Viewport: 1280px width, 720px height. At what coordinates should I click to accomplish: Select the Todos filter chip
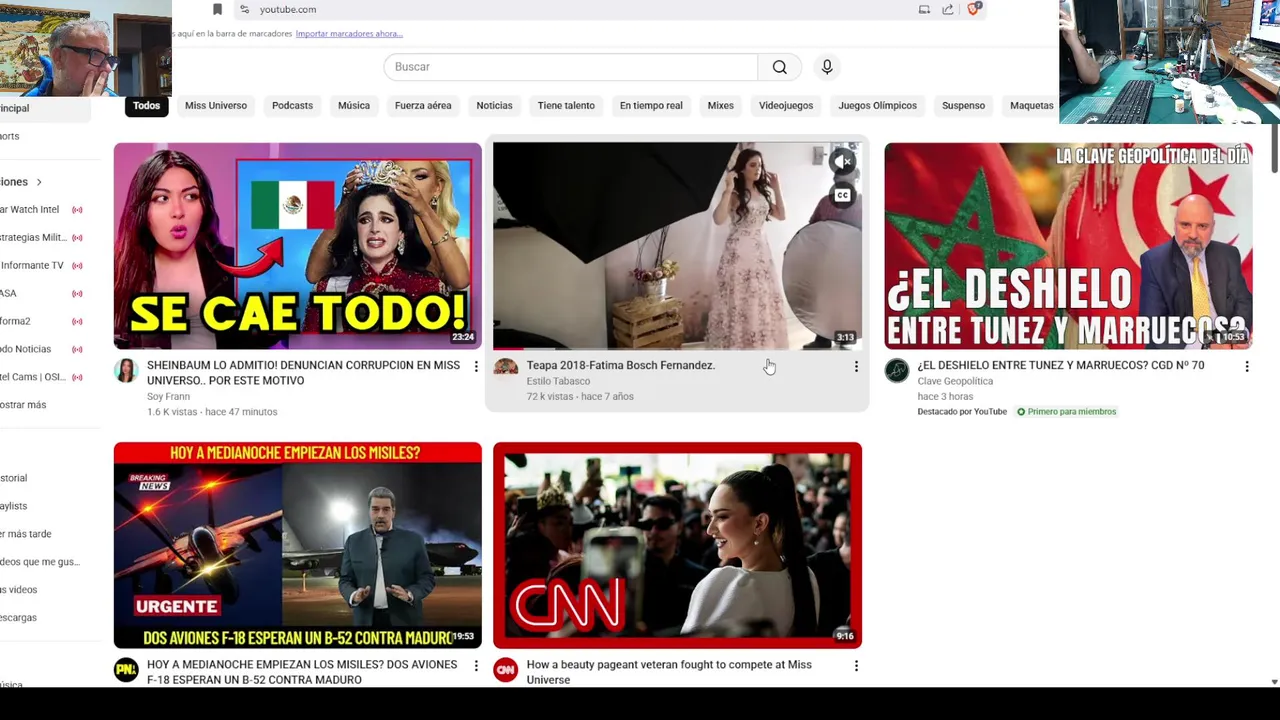click(x=146, y=105)
